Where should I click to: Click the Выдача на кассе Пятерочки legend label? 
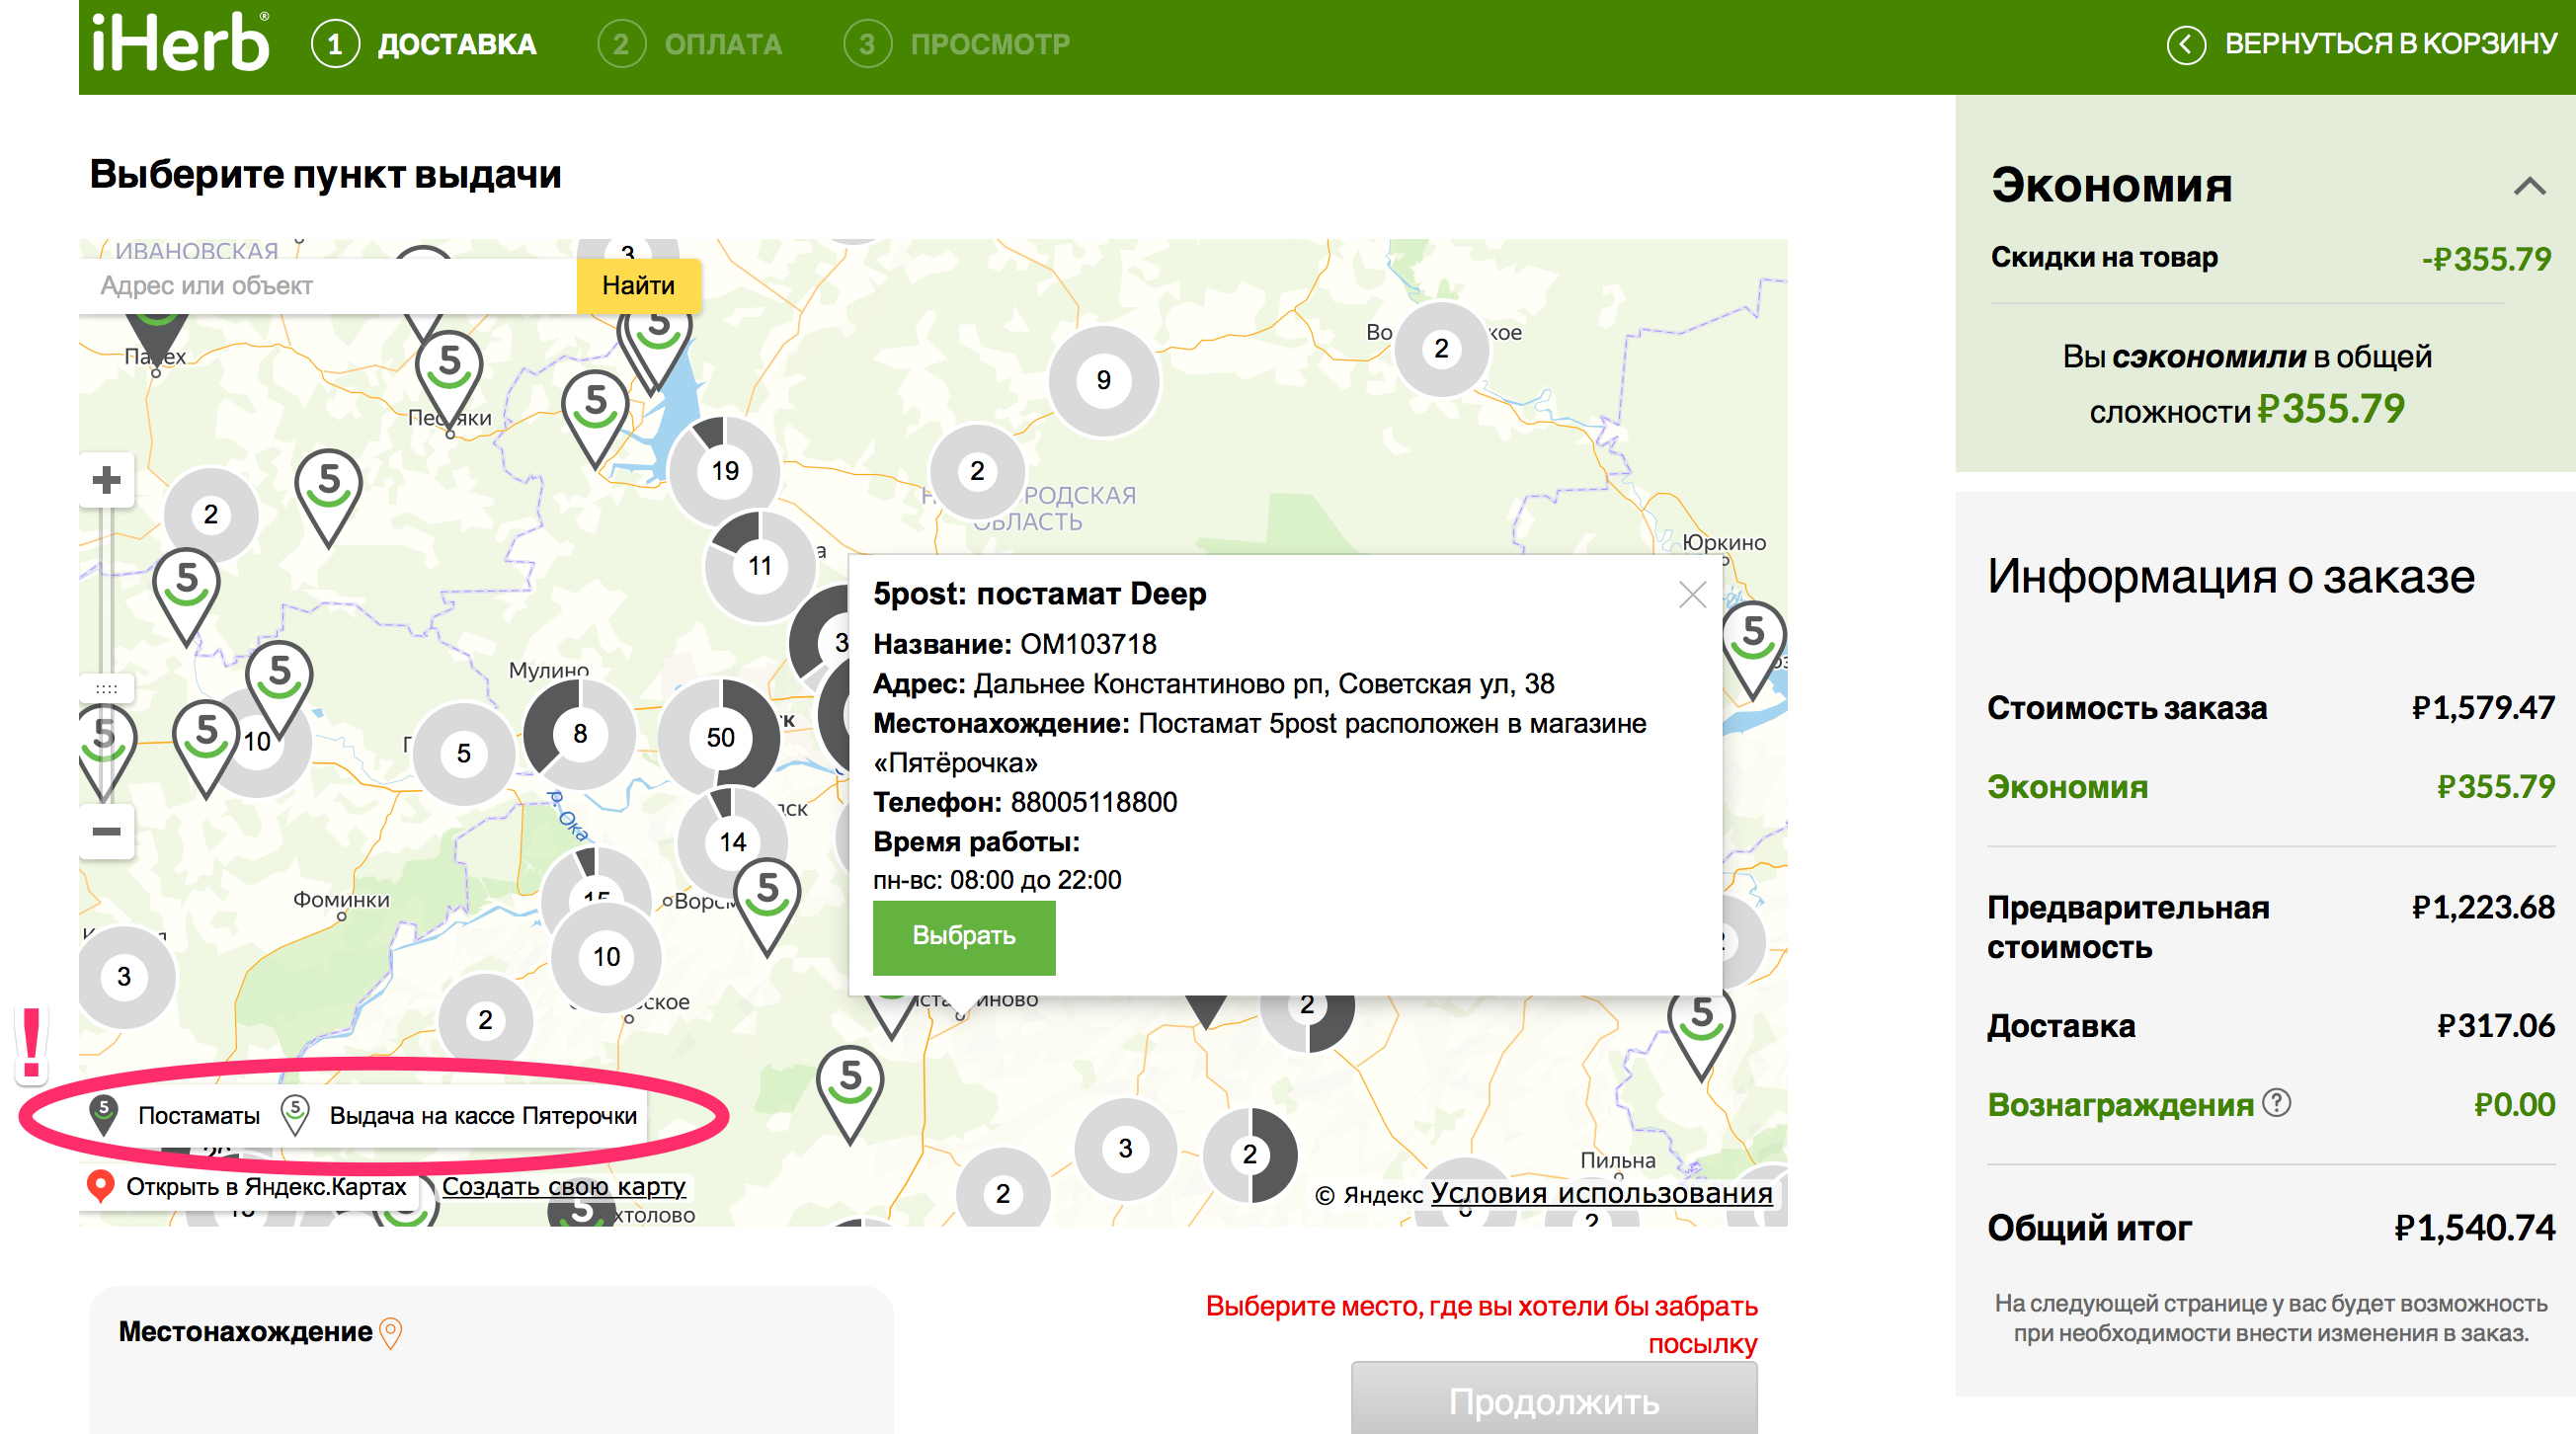tap(483, 1115)
